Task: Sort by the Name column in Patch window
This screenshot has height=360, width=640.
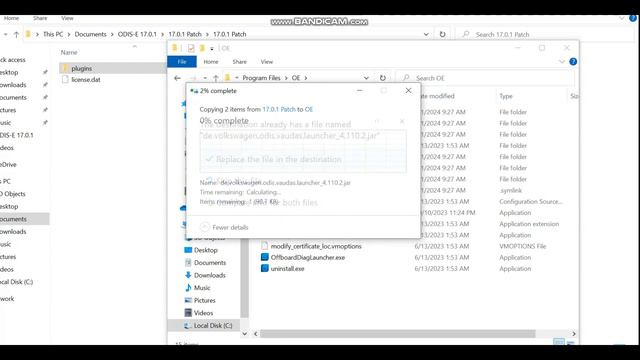Action: [x=69, y=52]
